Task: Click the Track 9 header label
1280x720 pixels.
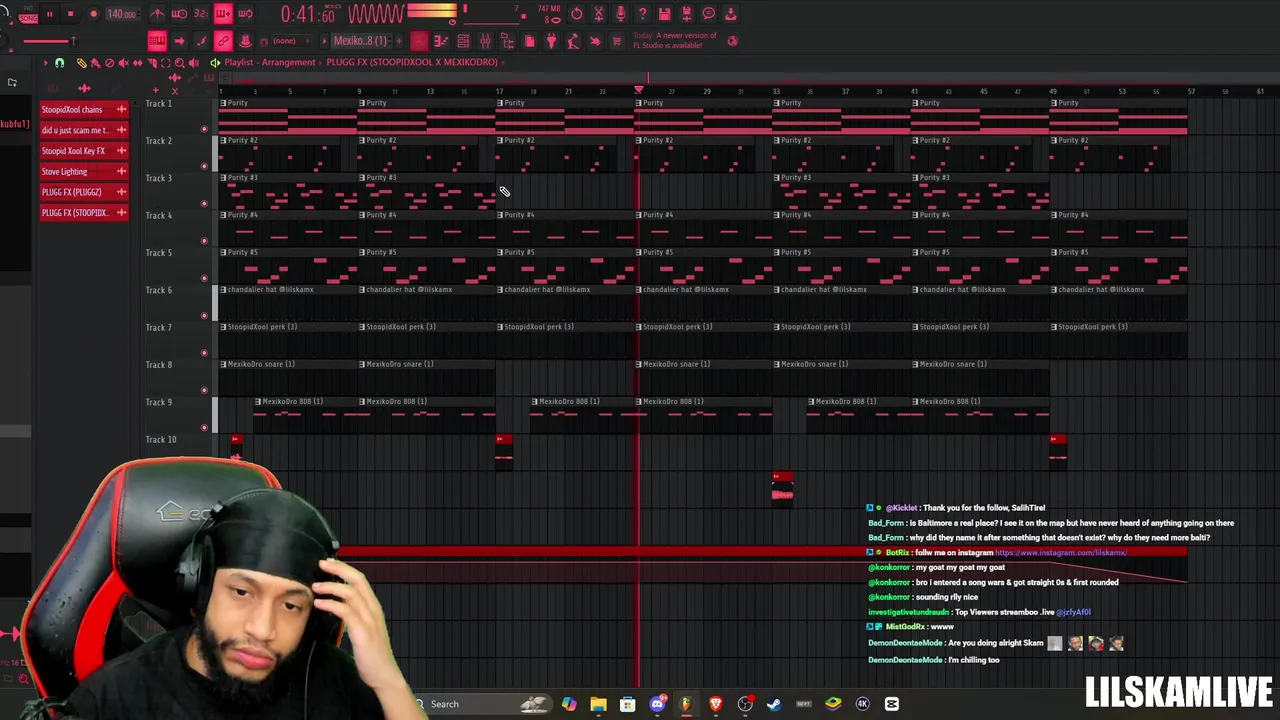Action: coord(159,402)
